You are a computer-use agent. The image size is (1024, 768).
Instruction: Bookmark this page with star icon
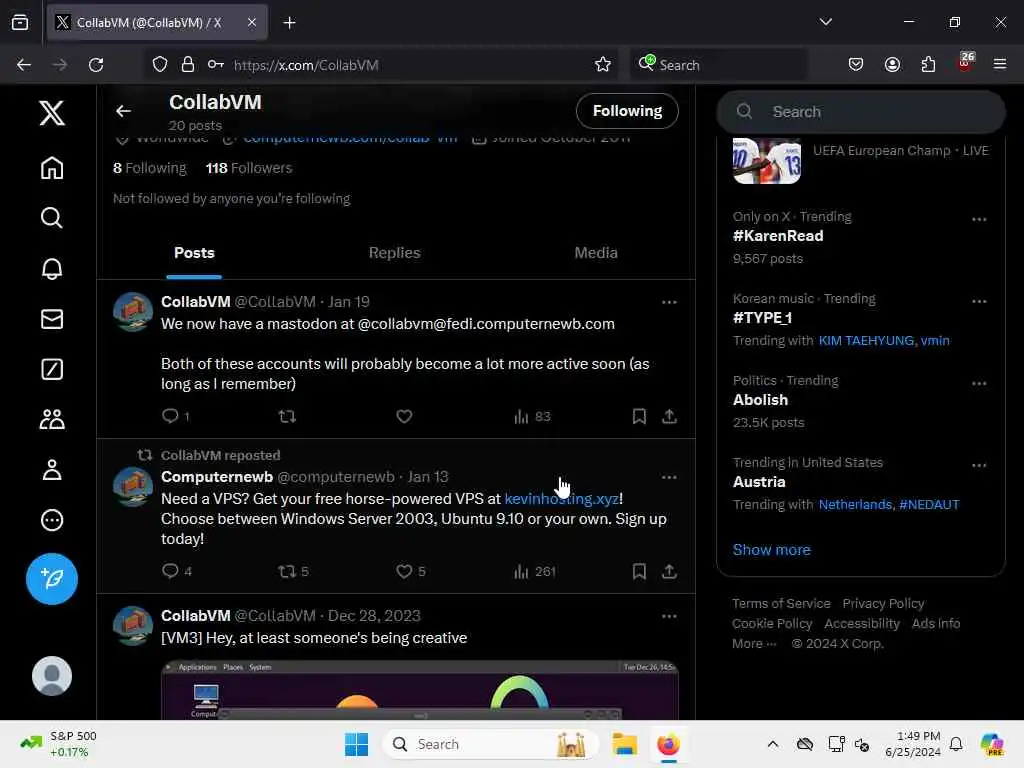click(602, 65)
